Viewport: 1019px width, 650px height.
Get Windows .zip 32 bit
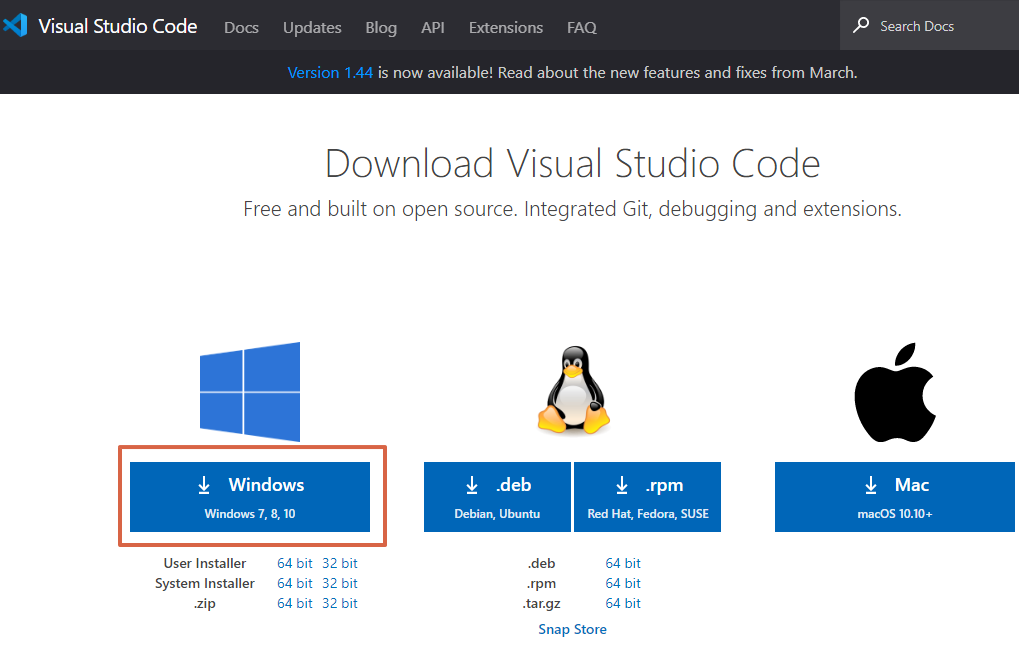[339, 603]
